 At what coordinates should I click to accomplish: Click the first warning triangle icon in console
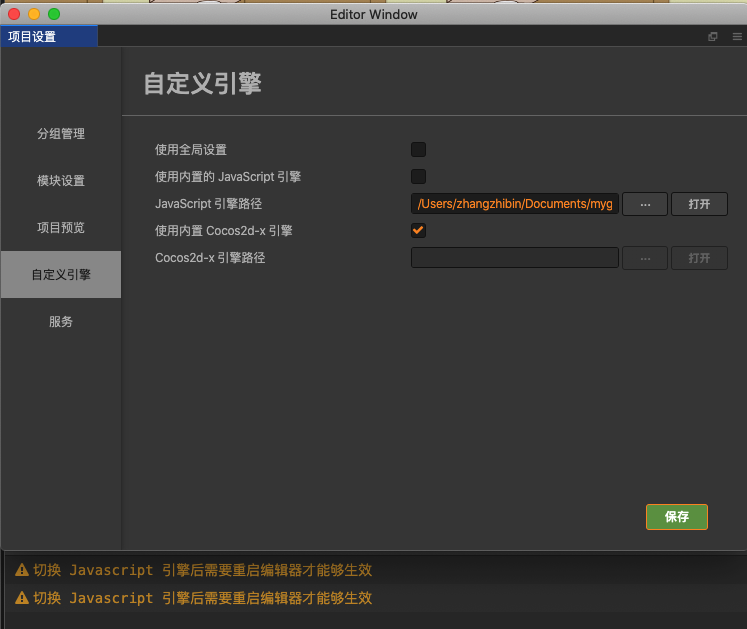[22, 570]
